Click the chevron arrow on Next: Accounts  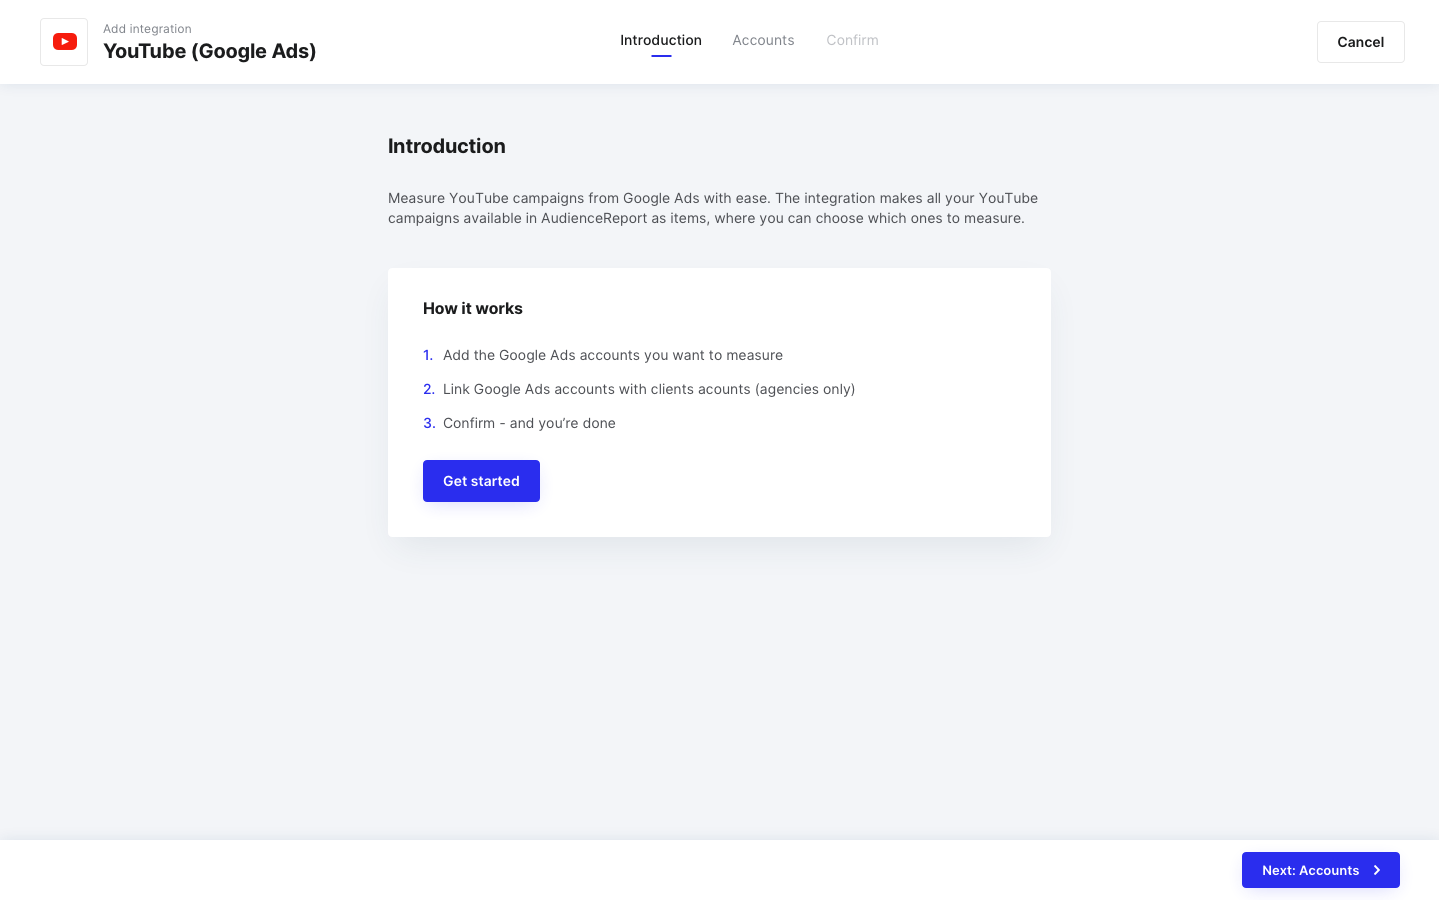pyautogui.click(x=1377, y=870)
